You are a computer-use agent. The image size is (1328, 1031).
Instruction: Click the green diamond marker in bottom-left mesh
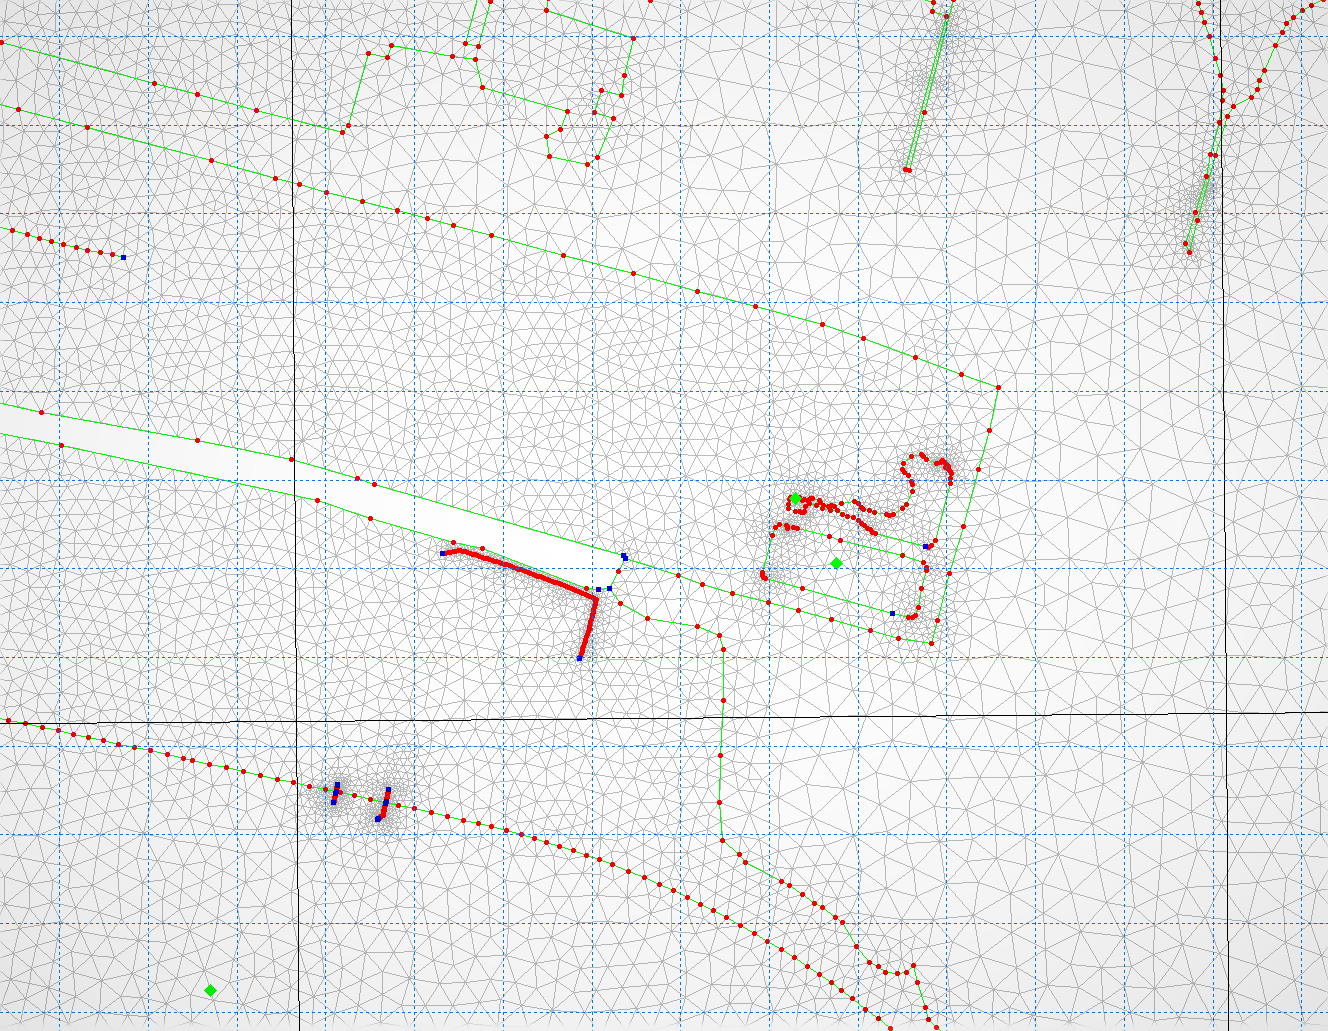(x=210, y=990)
